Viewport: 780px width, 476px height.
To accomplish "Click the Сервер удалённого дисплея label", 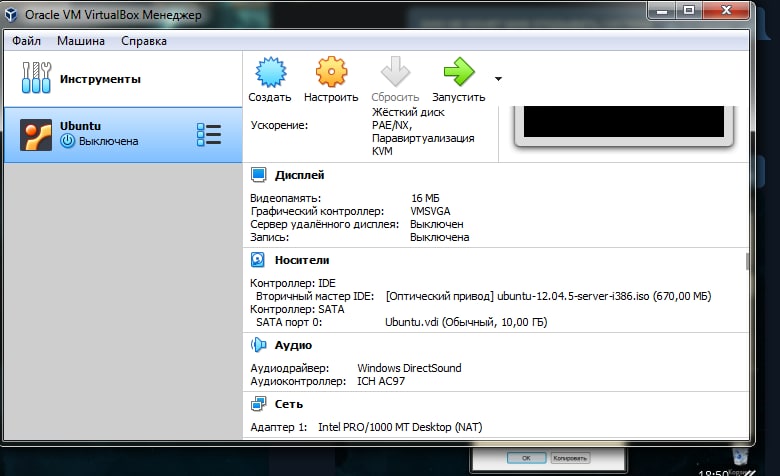I will pyautogui.click(x=325, y=224).
